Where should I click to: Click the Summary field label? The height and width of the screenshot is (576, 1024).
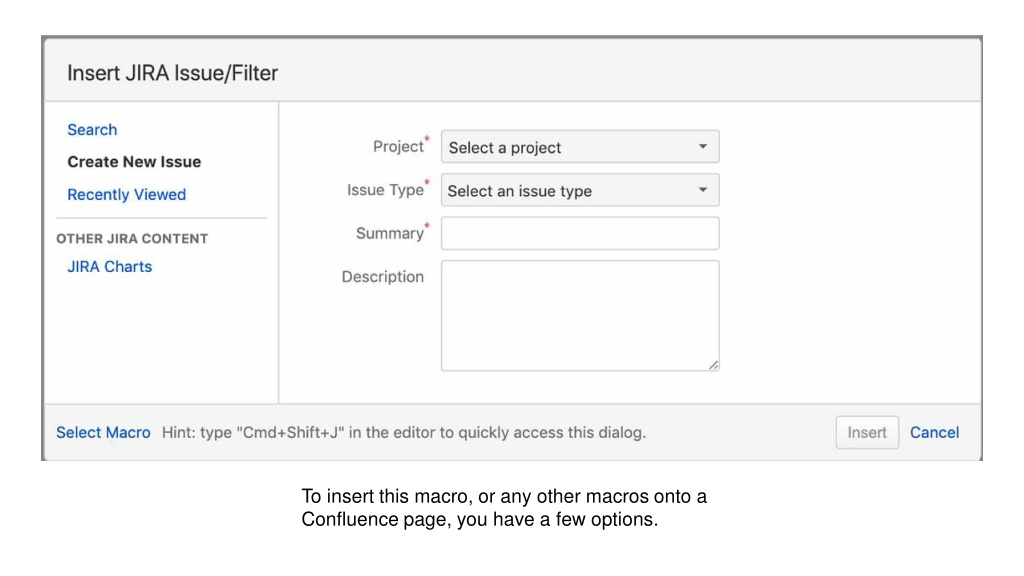tap(390, 233)
